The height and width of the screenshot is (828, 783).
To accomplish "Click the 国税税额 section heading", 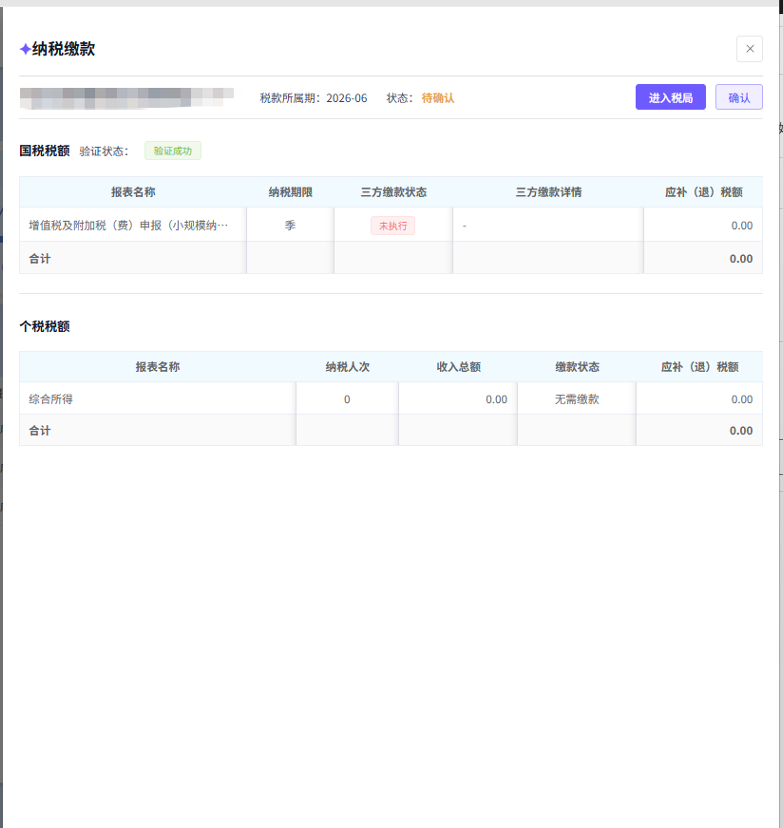I will [44, 151].
